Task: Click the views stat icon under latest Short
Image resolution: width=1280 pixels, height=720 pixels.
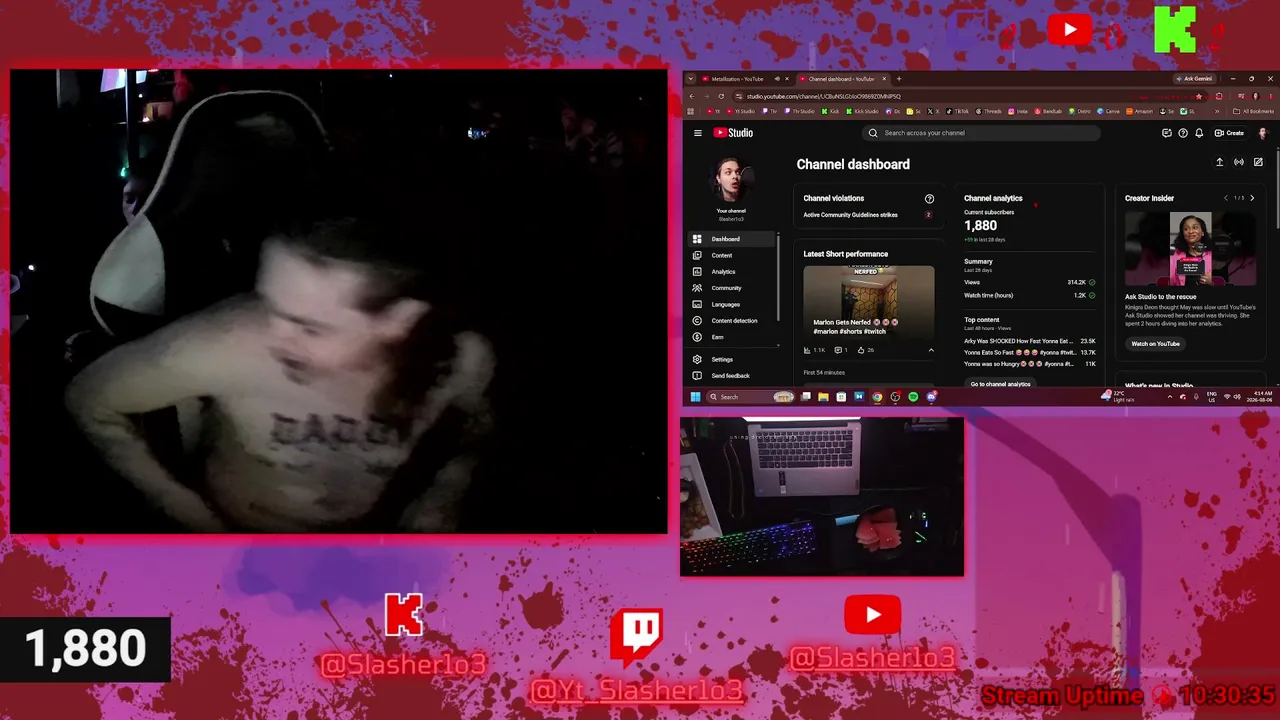Action: coord(807,350)
